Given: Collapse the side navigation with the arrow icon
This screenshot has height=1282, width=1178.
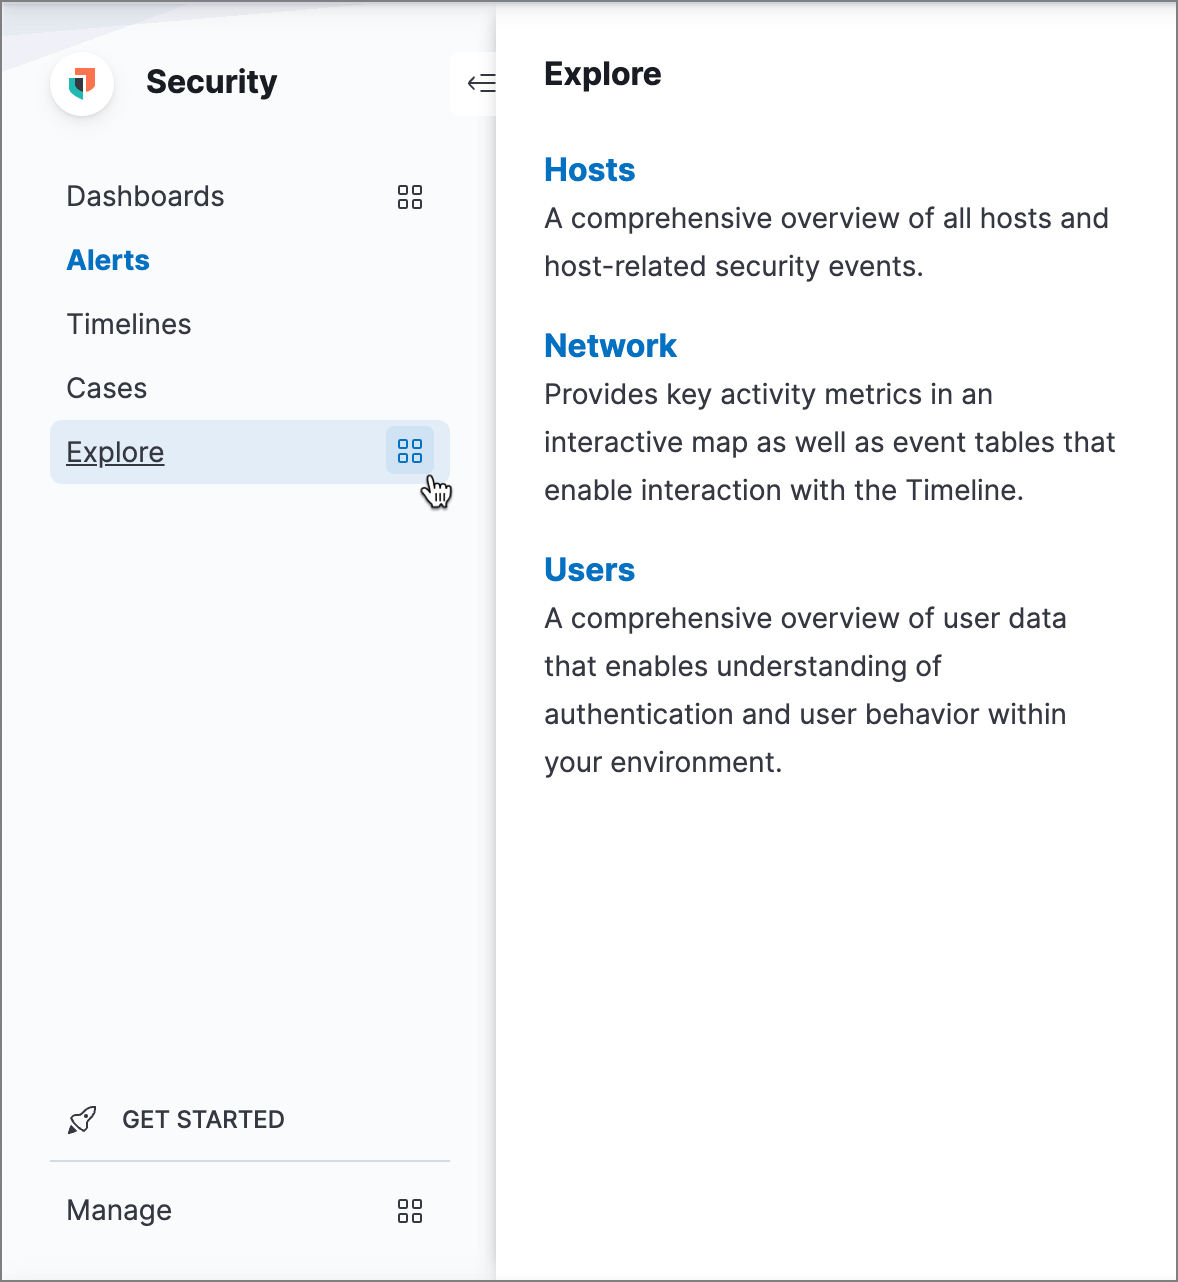Looking at the screenshot, I should [x=480, y=84].
